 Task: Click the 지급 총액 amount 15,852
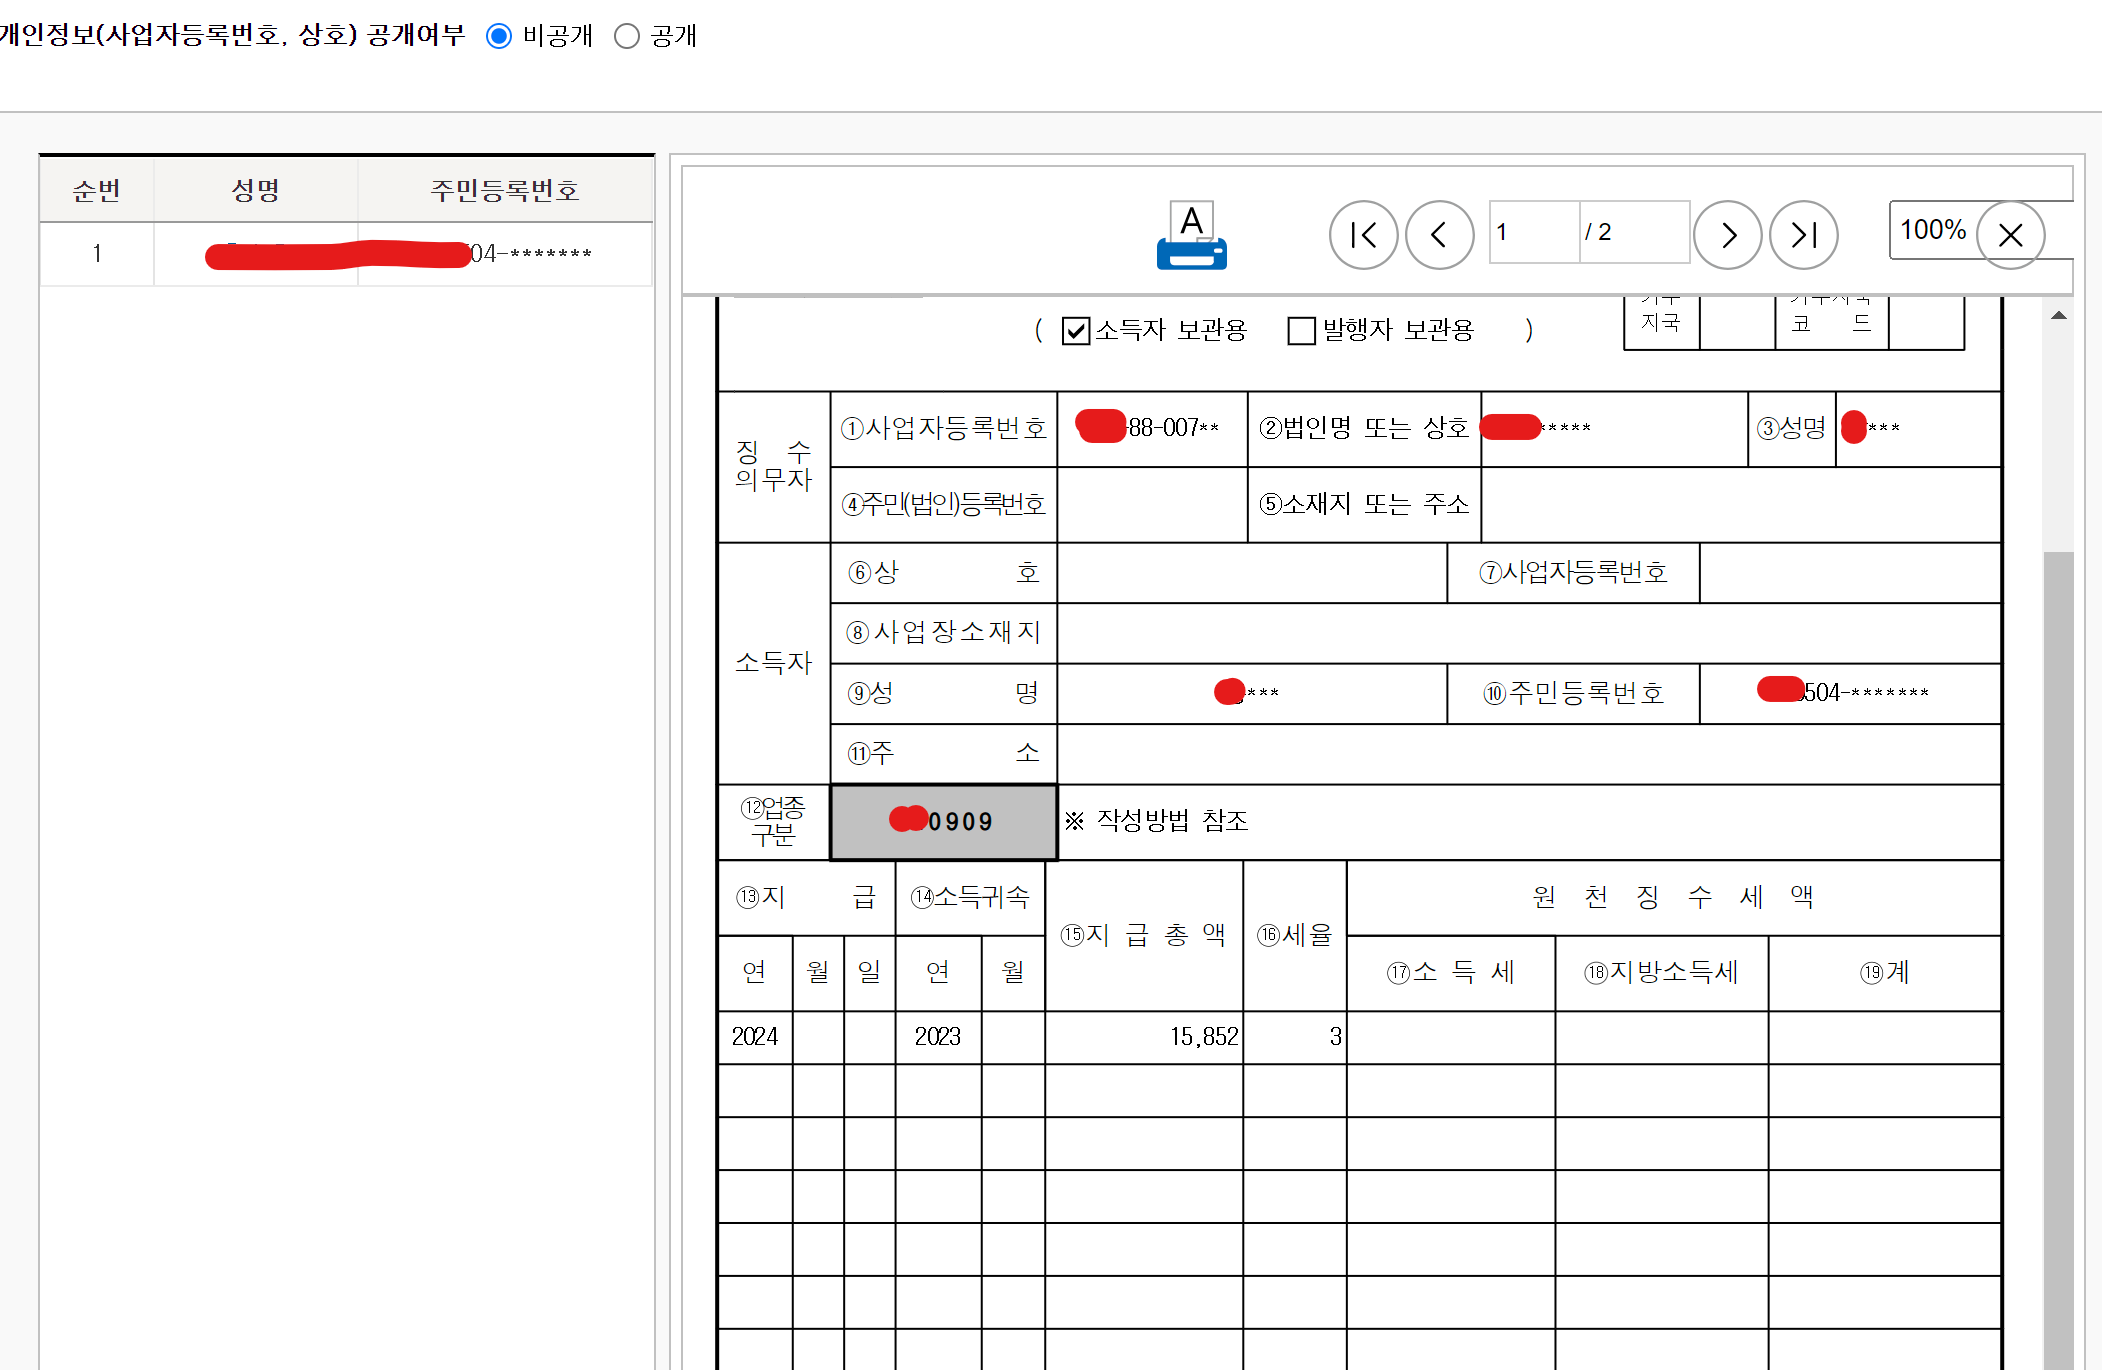click(1203, 1037)
